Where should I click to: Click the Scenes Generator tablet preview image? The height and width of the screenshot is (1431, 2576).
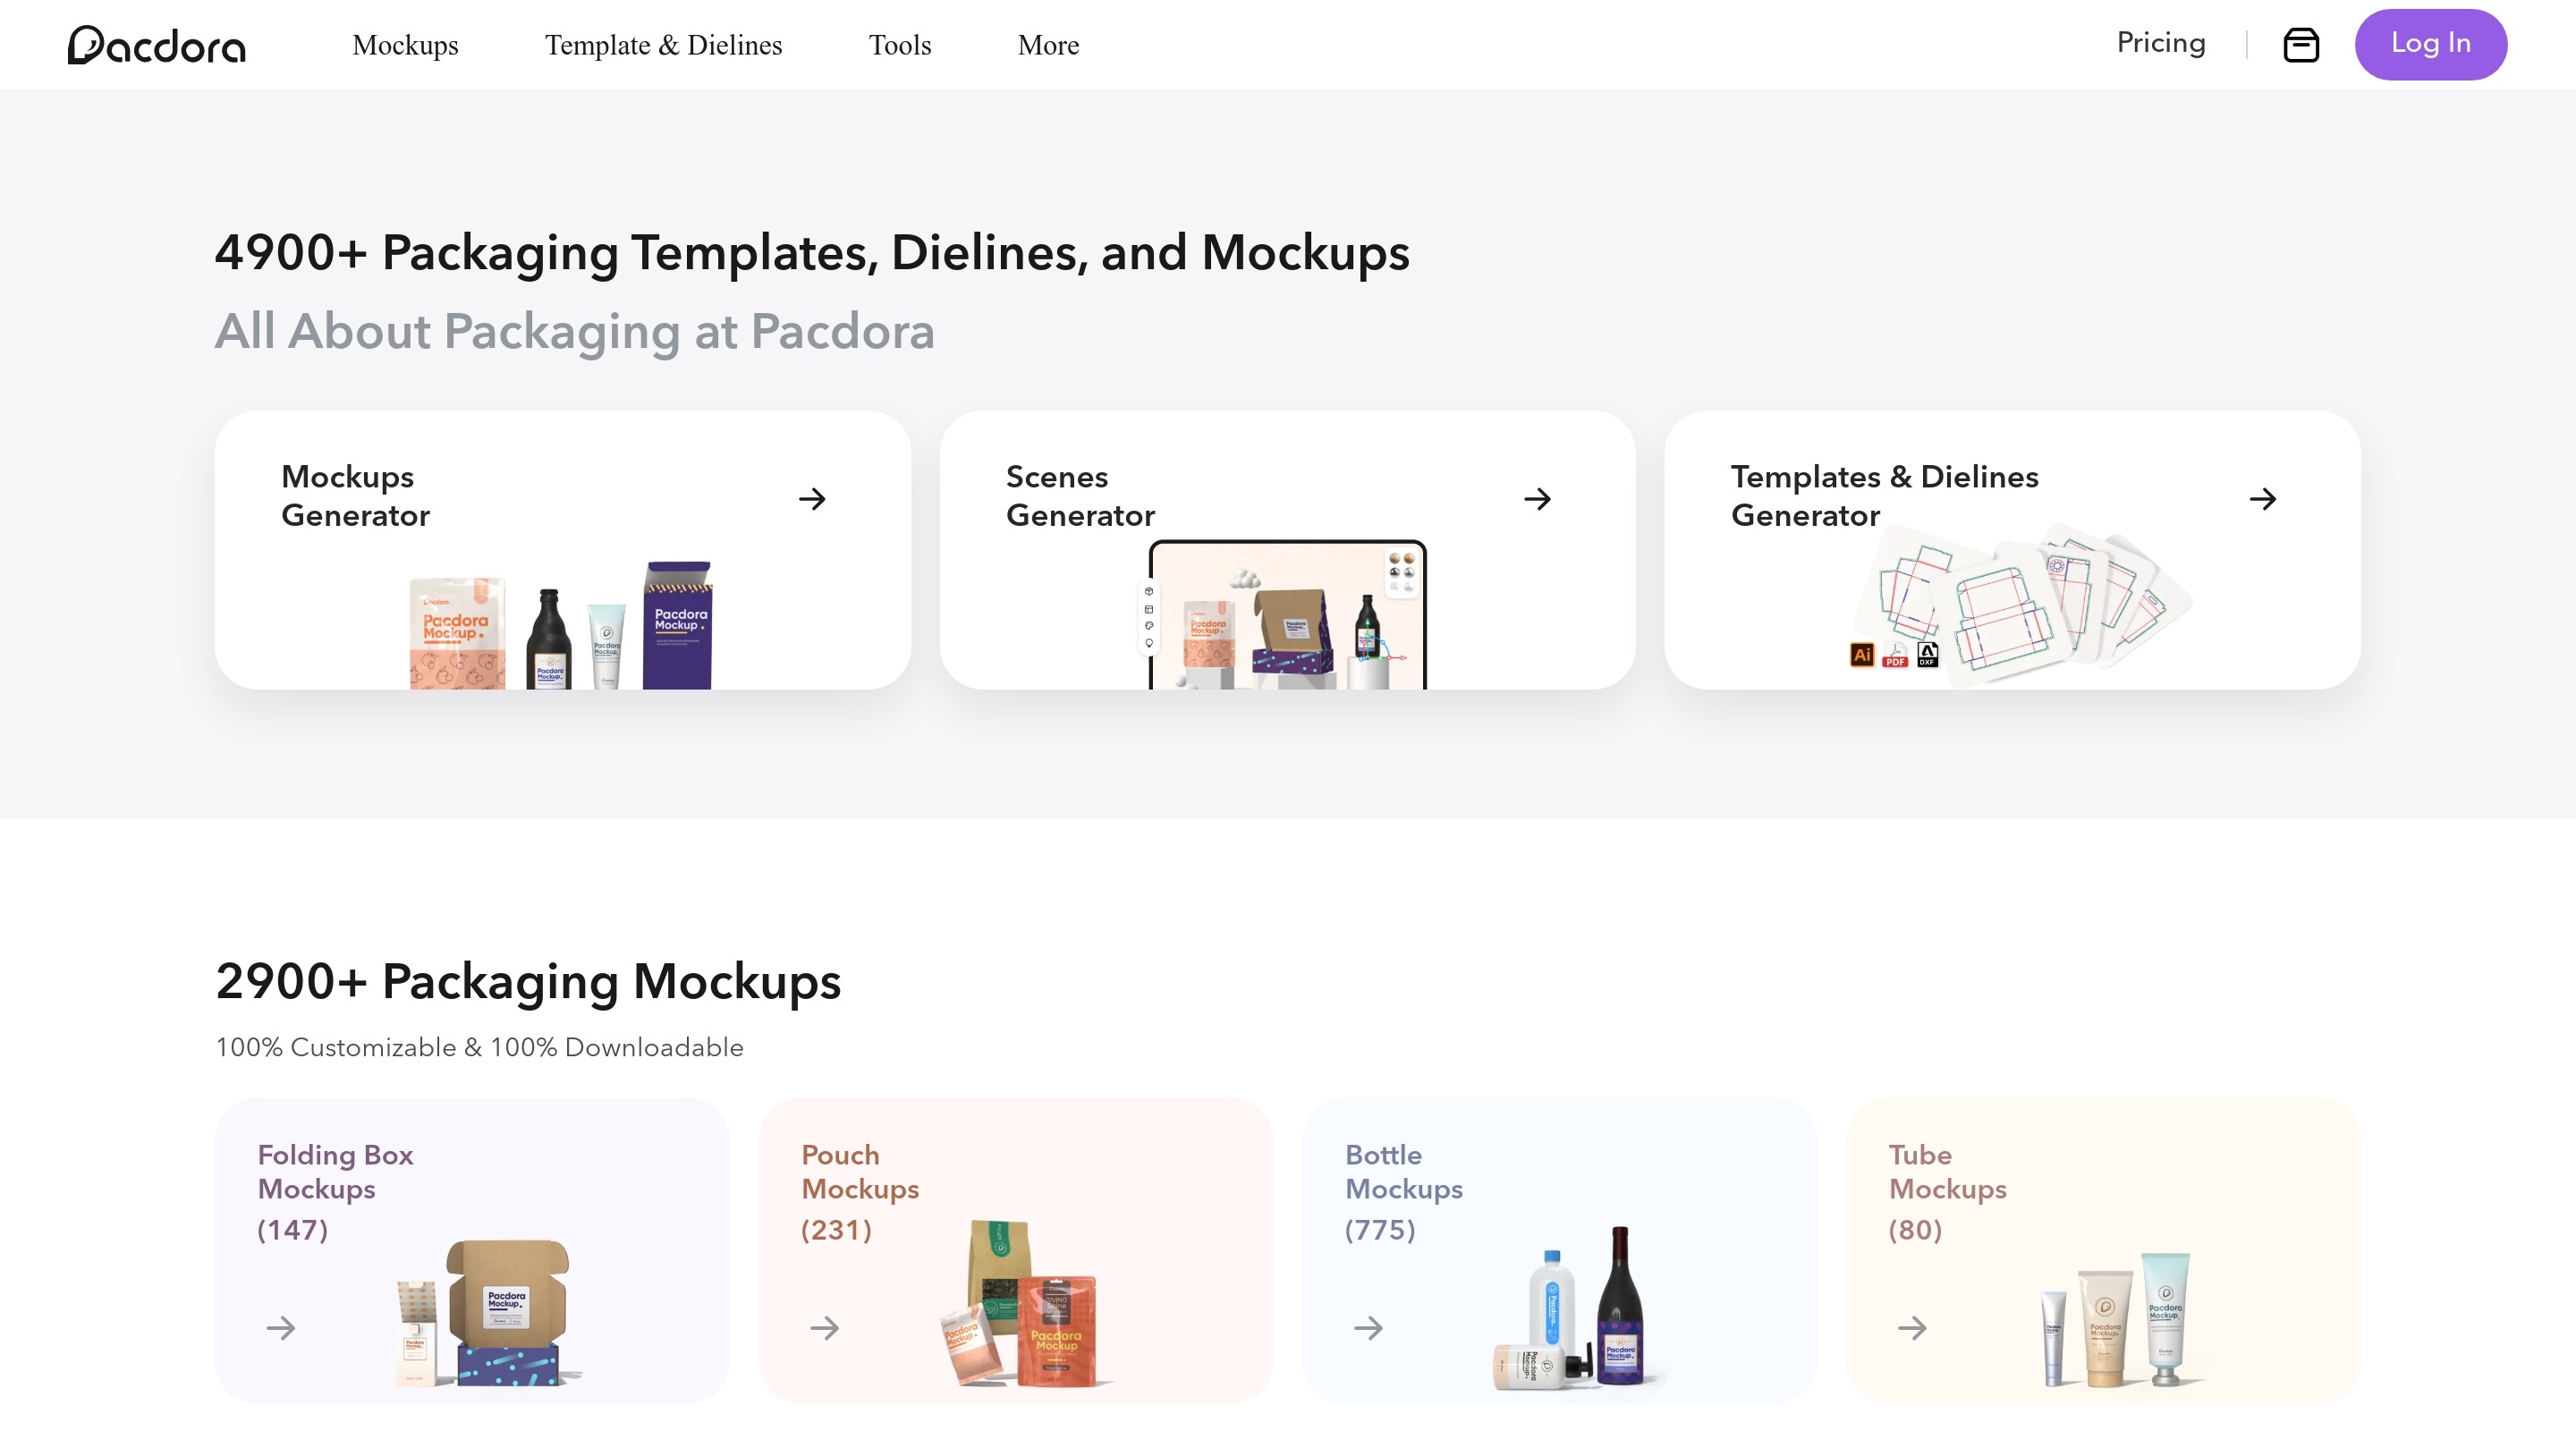[x=1287, y=617]
